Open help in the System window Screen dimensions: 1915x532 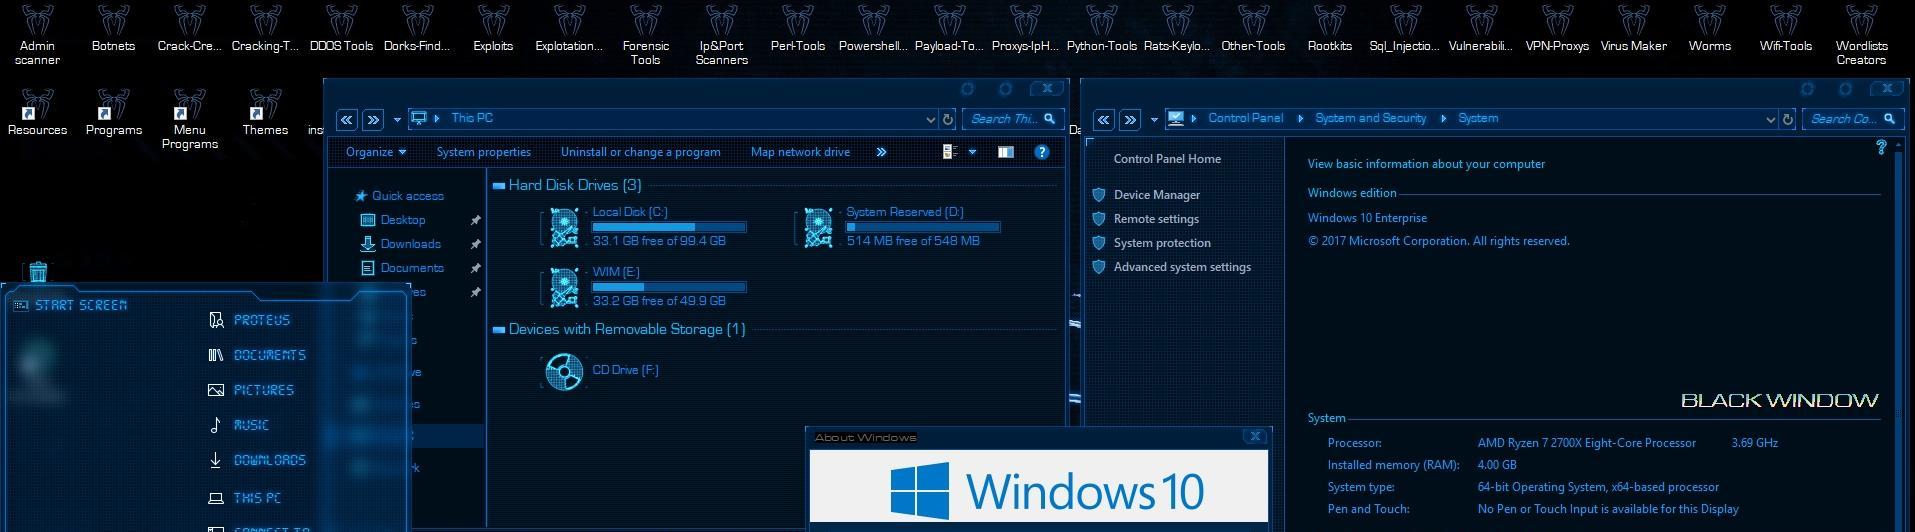(1881, 147)
